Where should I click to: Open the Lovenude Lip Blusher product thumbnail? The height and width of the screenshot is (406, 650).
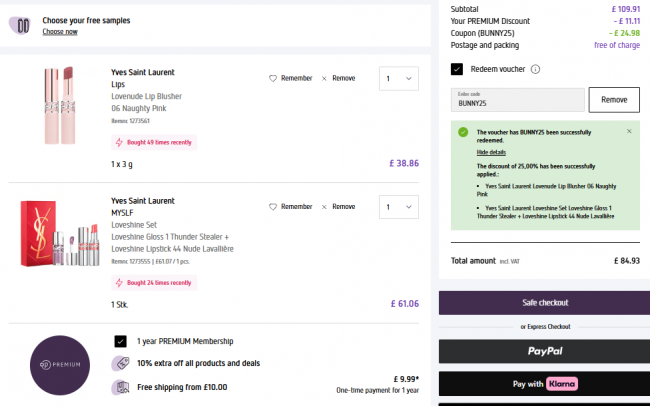[x=59, y=104]
